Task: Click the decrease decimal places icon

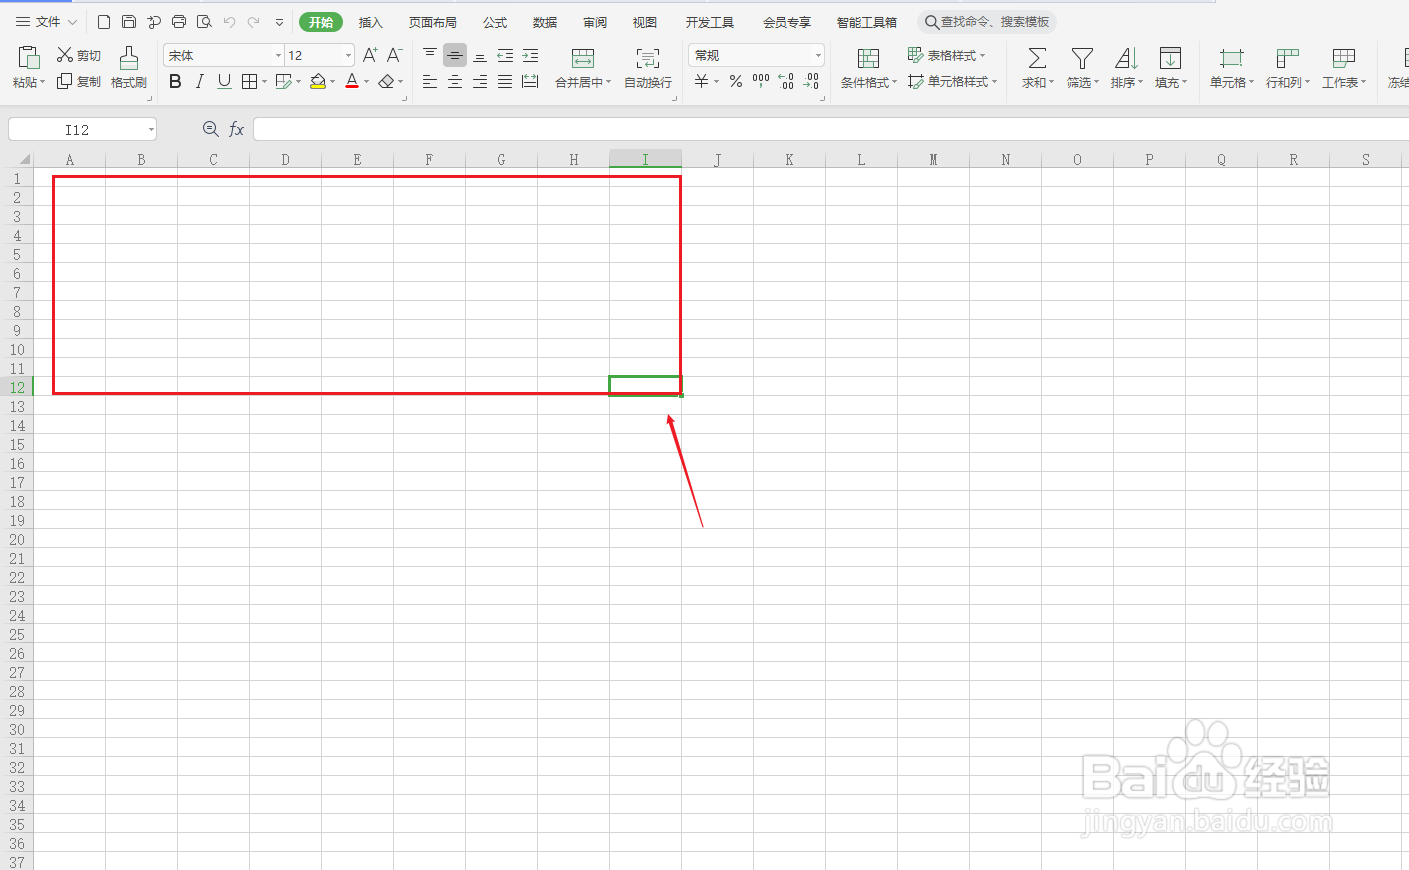Action: coord(811,81)
